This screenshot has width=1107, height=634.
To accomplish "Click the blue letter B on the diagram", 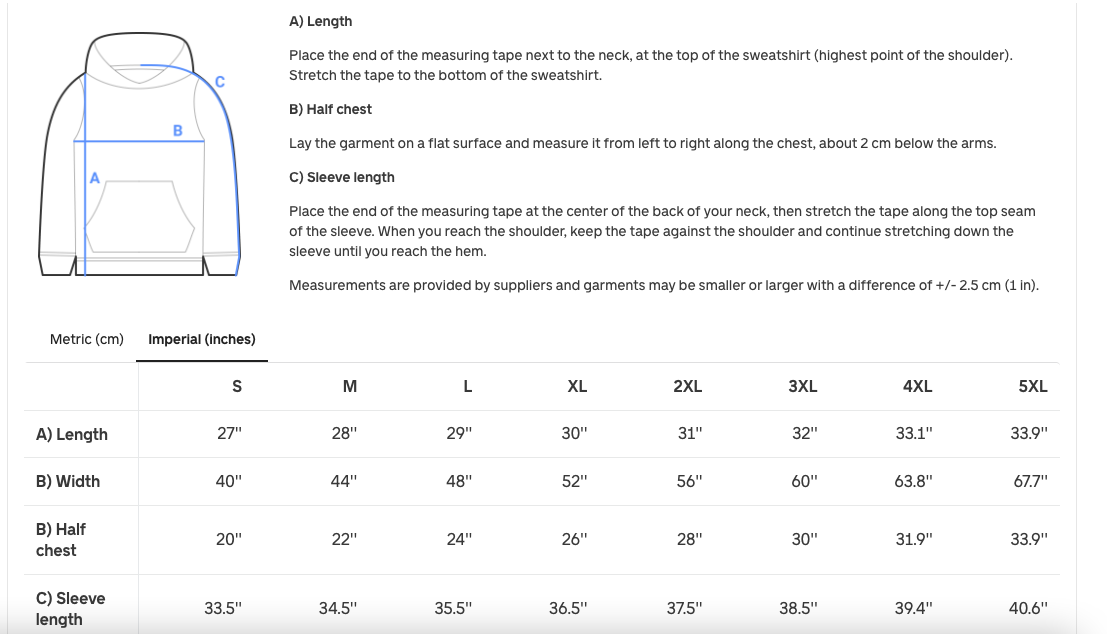I will (178, 130).
